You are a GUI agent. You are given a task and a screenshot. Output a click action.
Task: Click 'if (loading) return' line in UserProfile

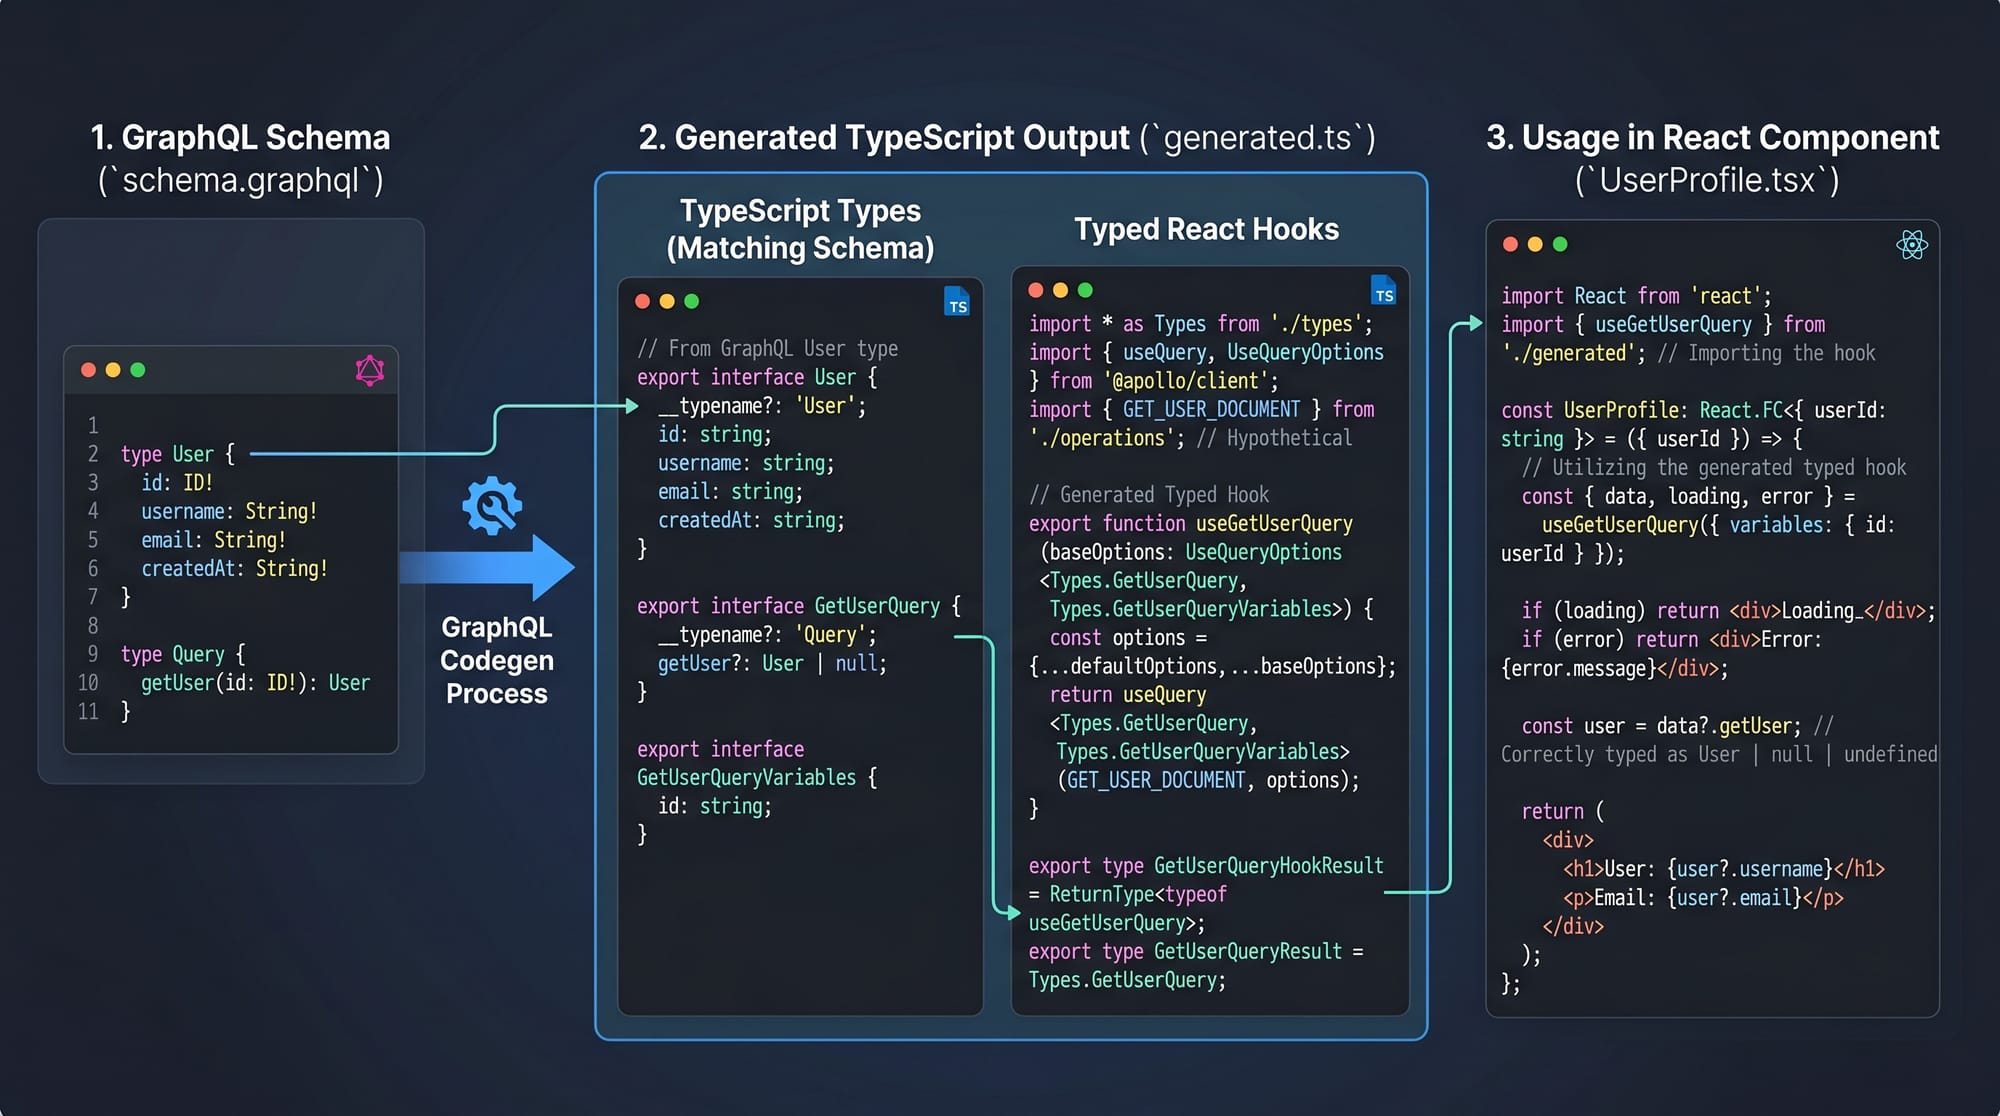(x=1728, y=611)
